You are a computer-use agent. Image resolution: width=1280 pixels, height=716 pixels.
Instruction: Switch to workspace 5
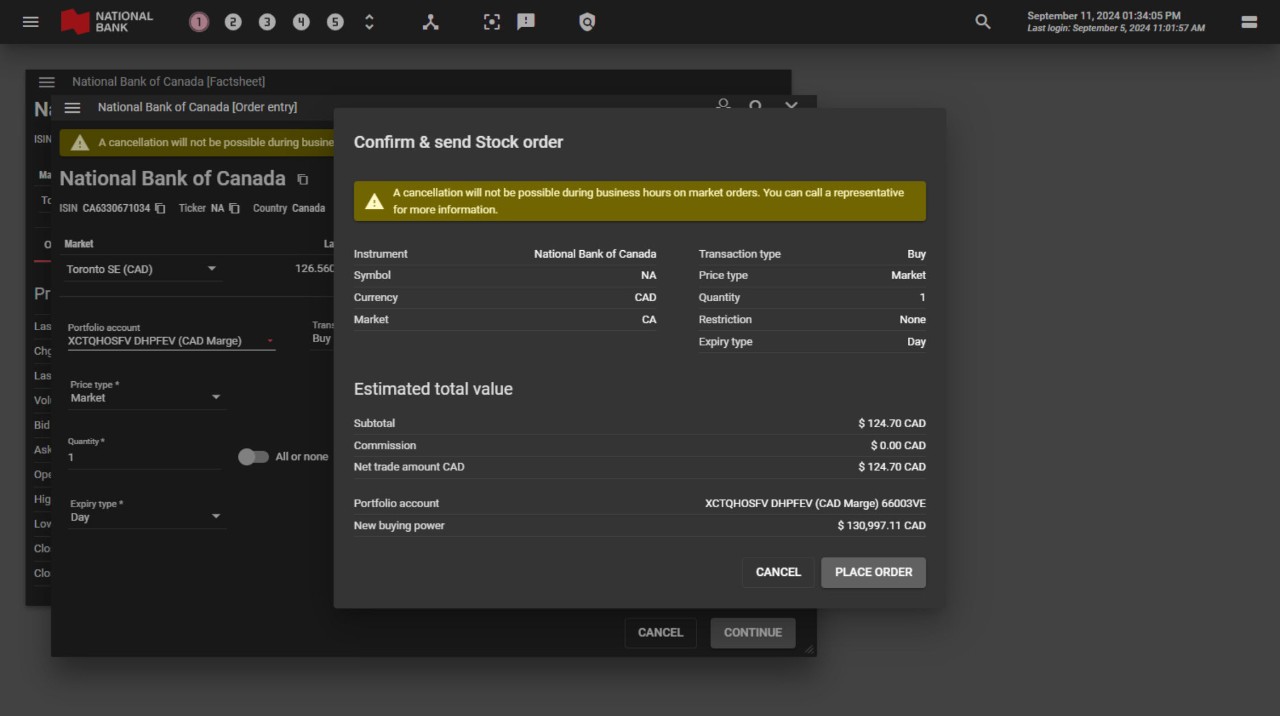coord(335,22)
